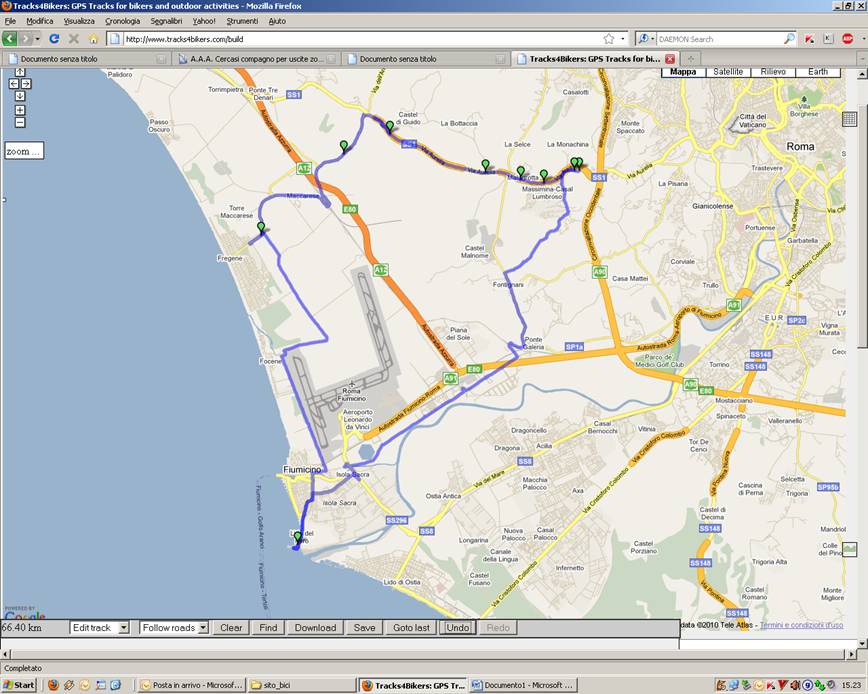Pan the map left with the arrow

pos(14,84)
